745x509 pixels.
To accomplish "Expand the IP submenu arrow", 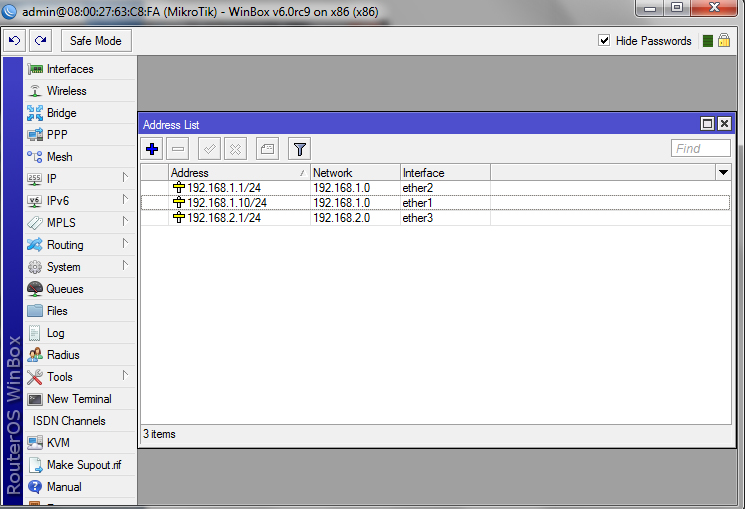I will coord(125,178).
